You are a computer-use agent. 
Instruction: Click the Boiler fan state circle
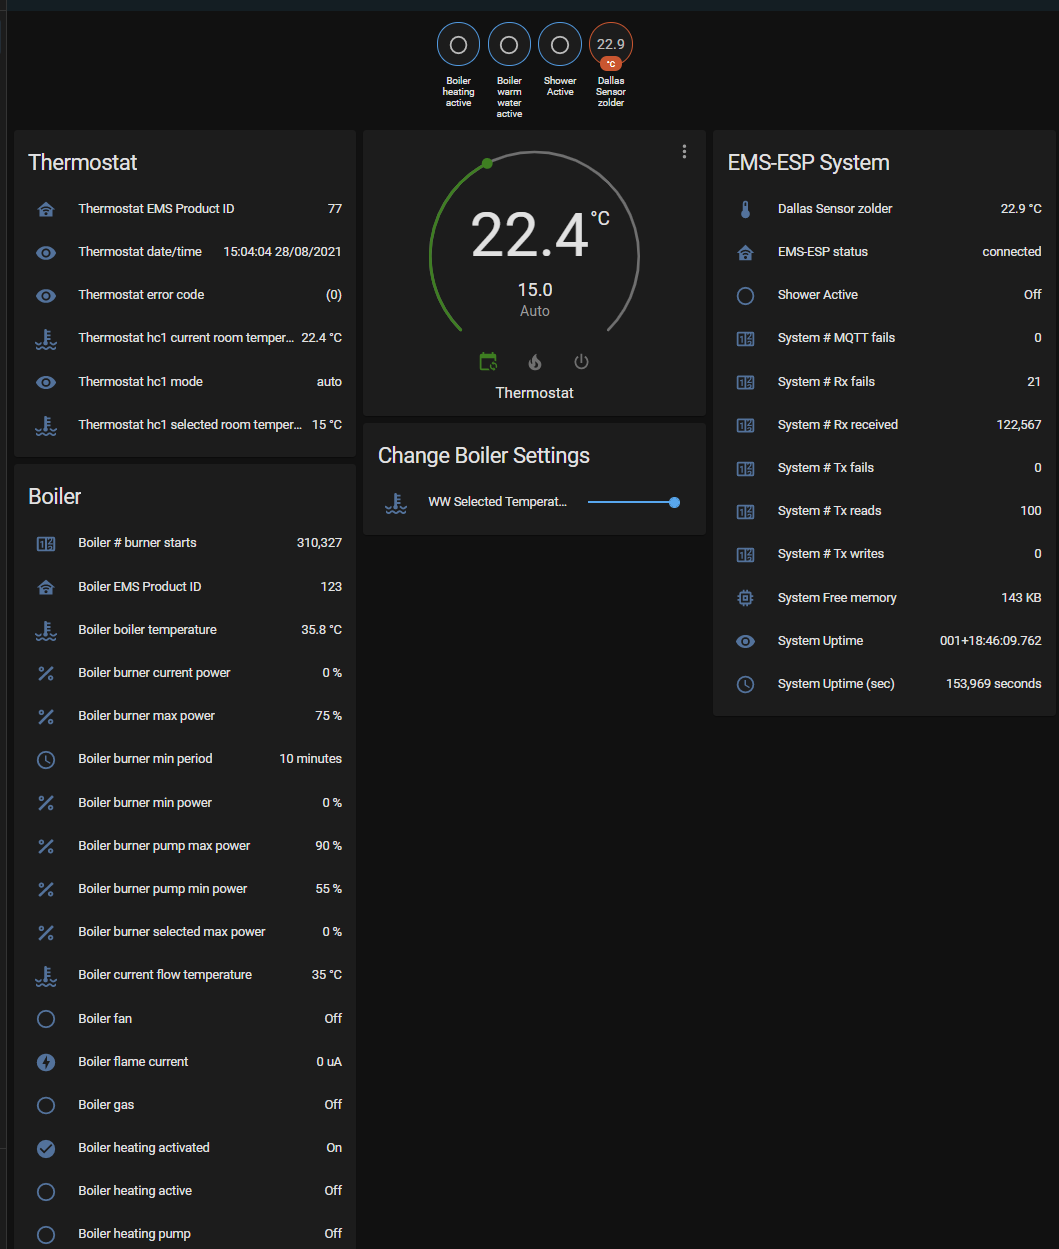(46, 1019)
